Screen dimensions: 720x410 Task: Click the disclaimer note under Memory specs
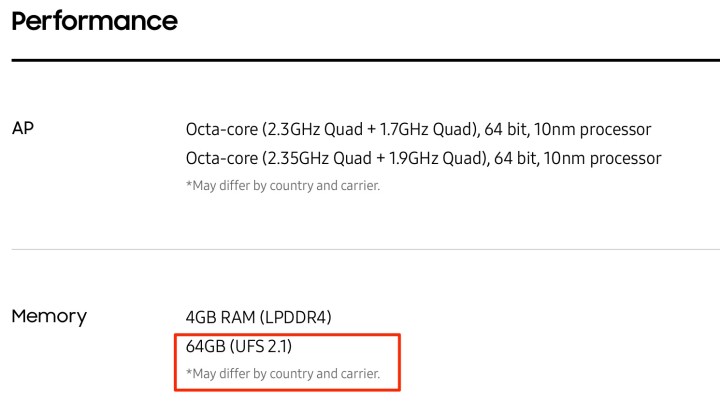tap(283, 374)
